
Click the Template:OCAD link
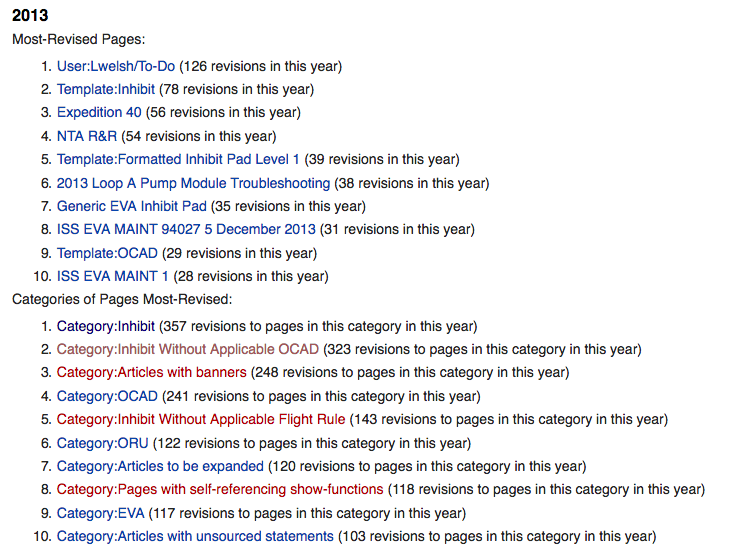[107, 253]
